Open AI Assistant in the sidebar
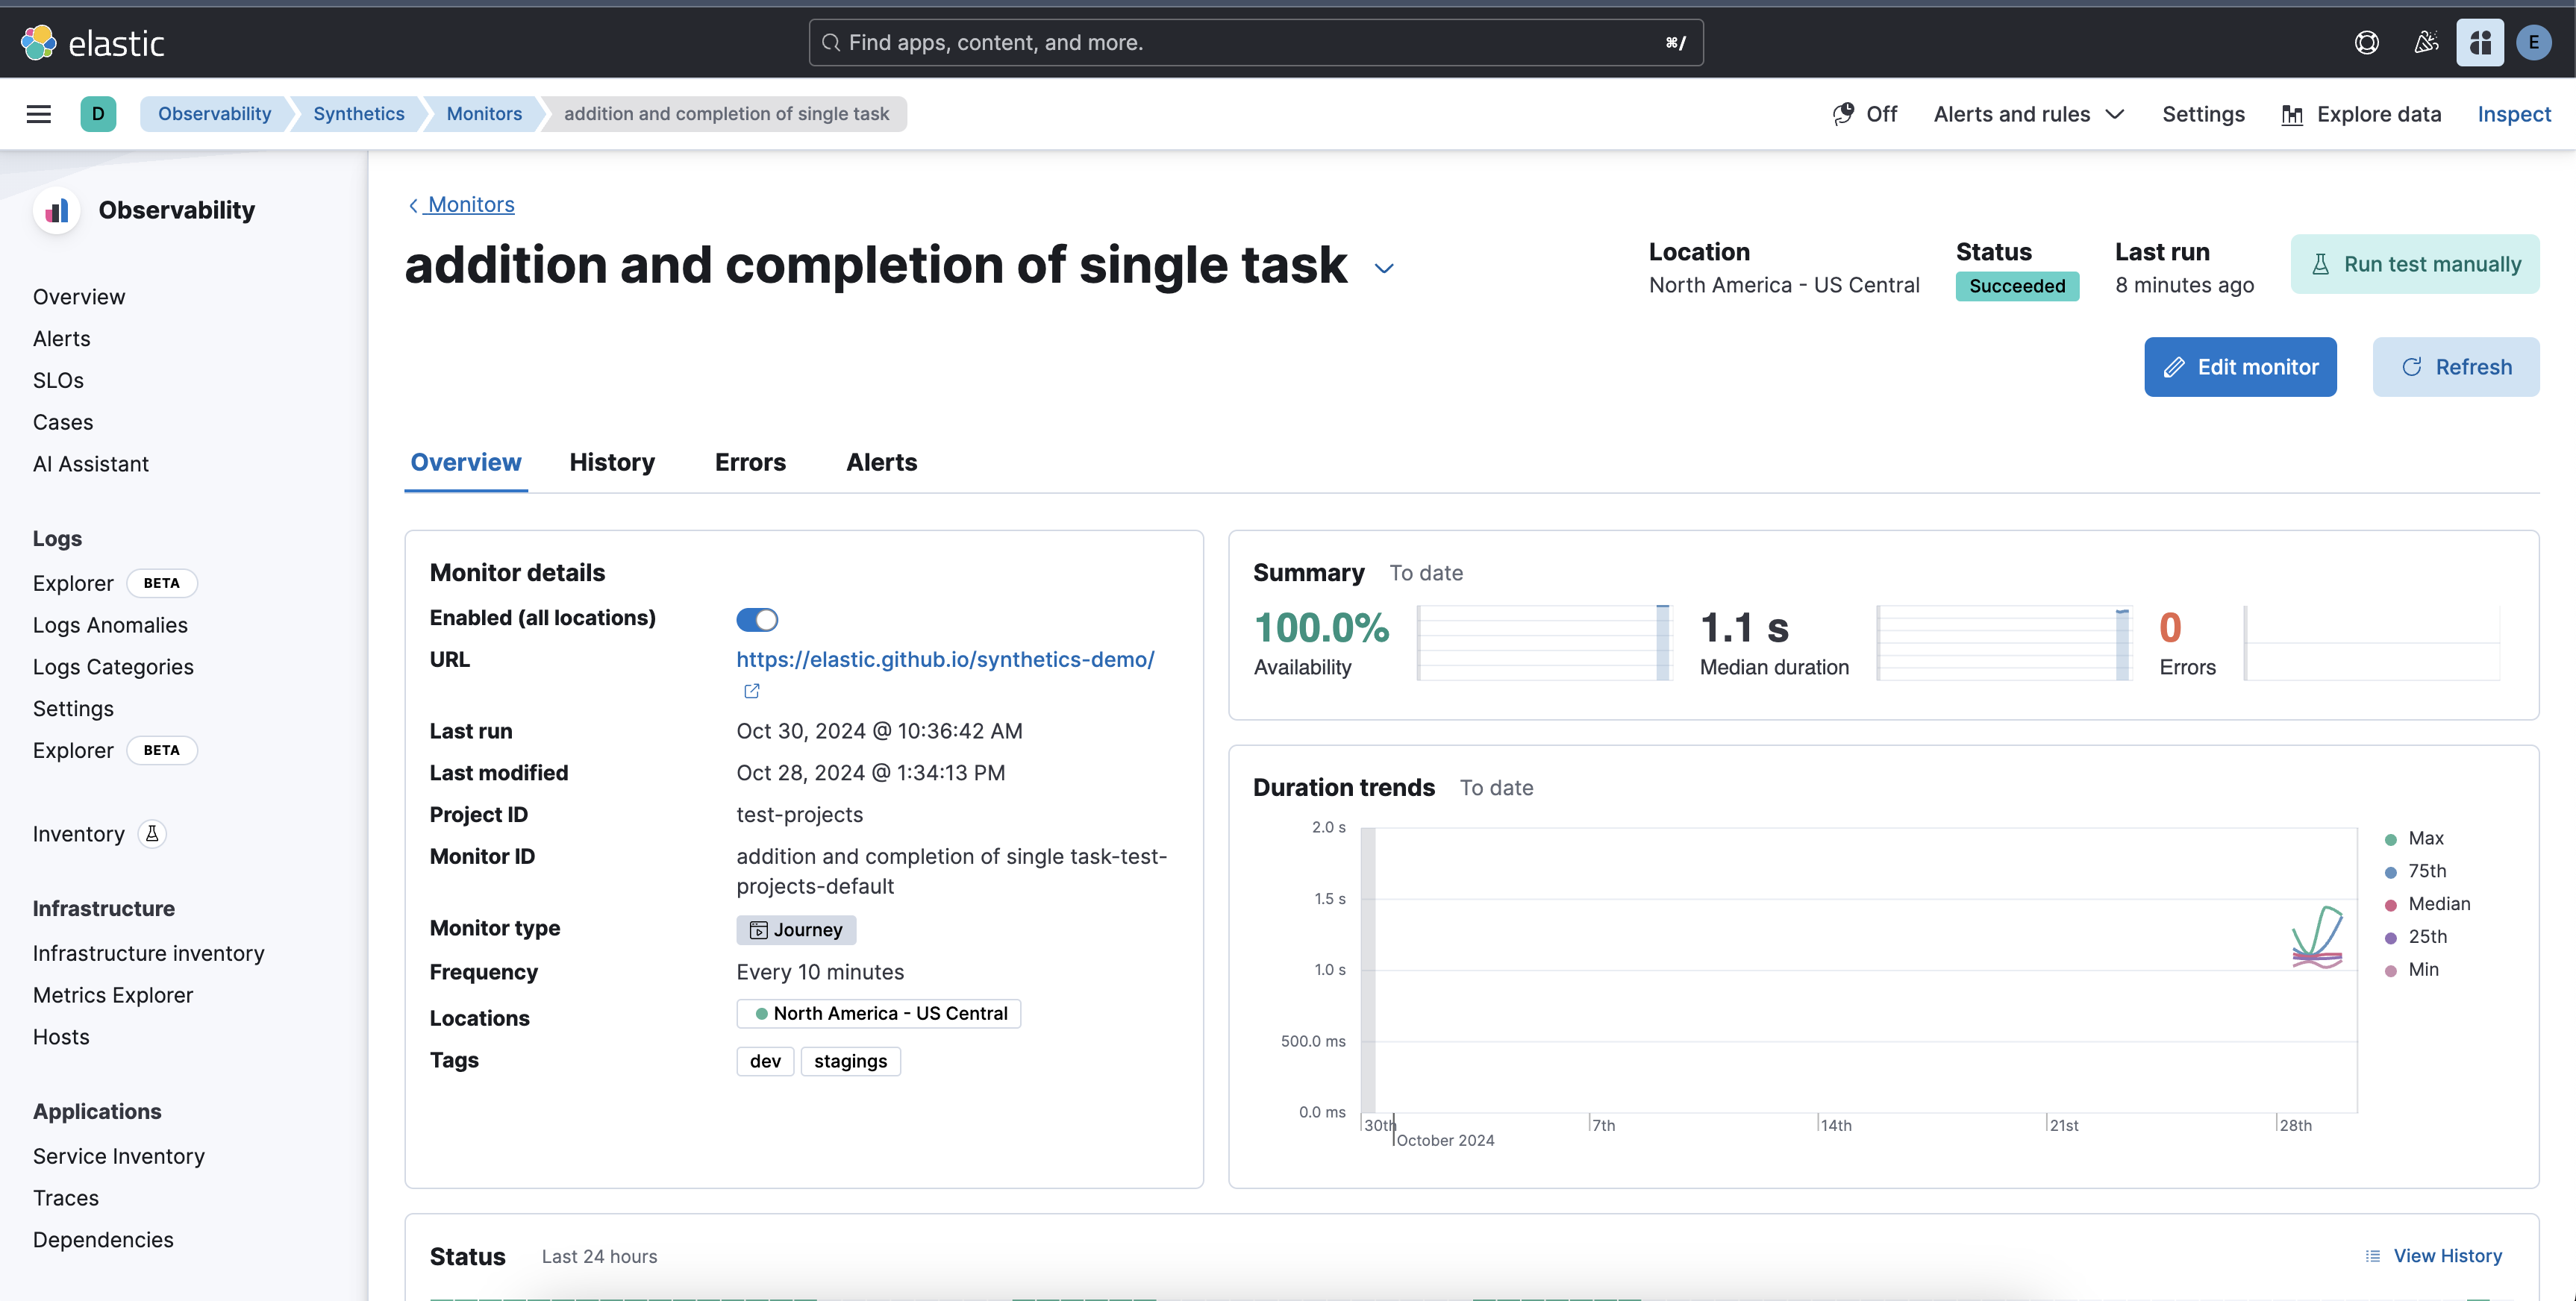The image size is (2576, 1301). (90, 464)
